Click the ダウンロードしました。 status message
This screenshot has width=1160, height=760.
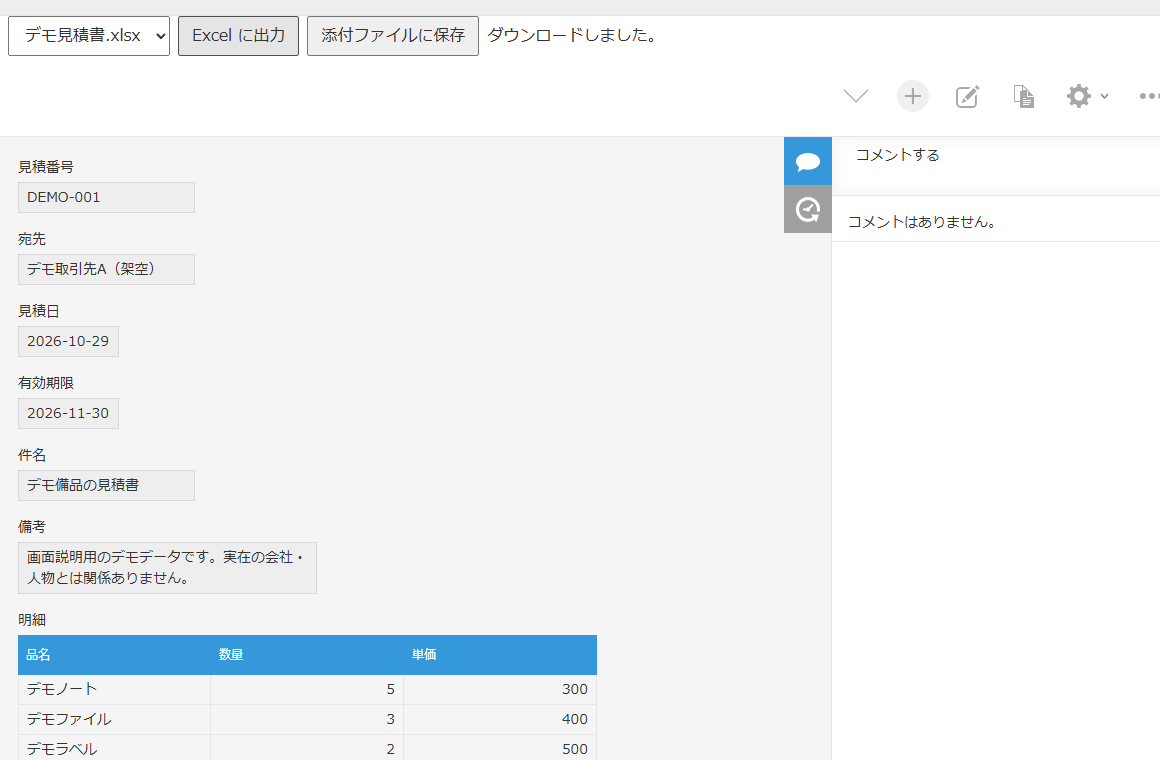[x=572, y=36]
